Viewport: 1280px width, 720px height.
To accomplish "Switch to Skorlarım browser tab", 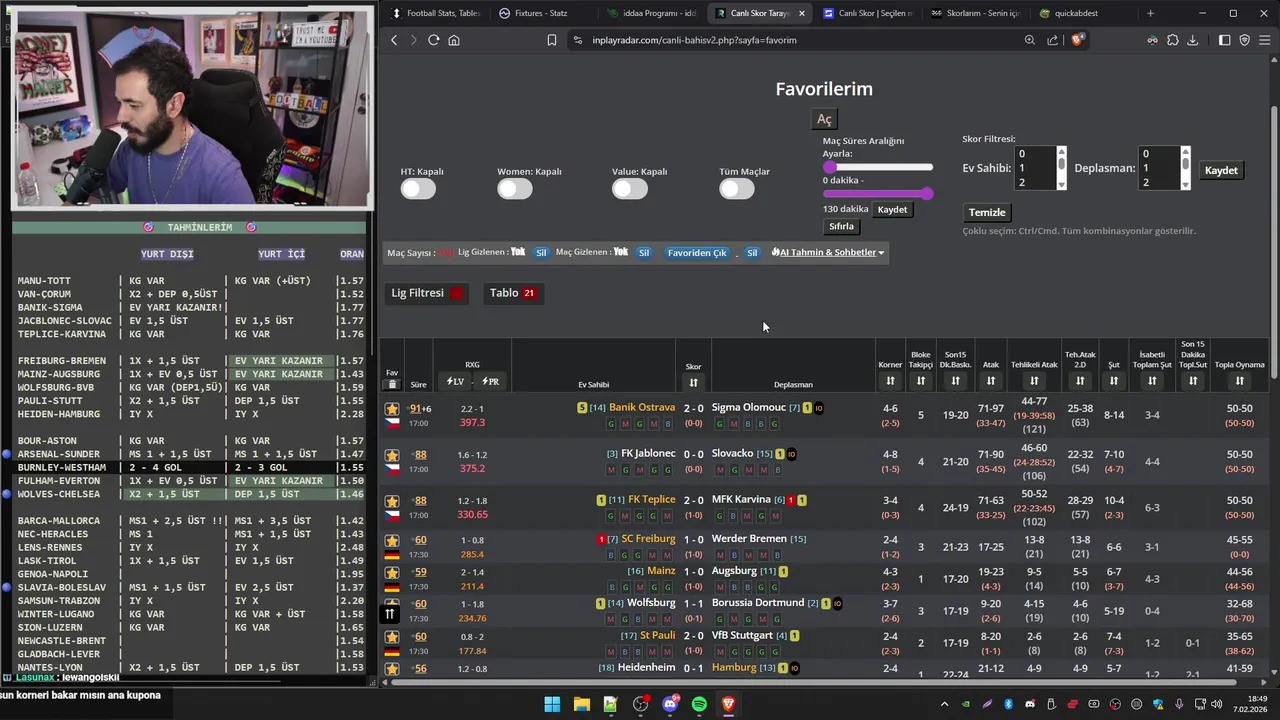I will [x=975, y=13].
